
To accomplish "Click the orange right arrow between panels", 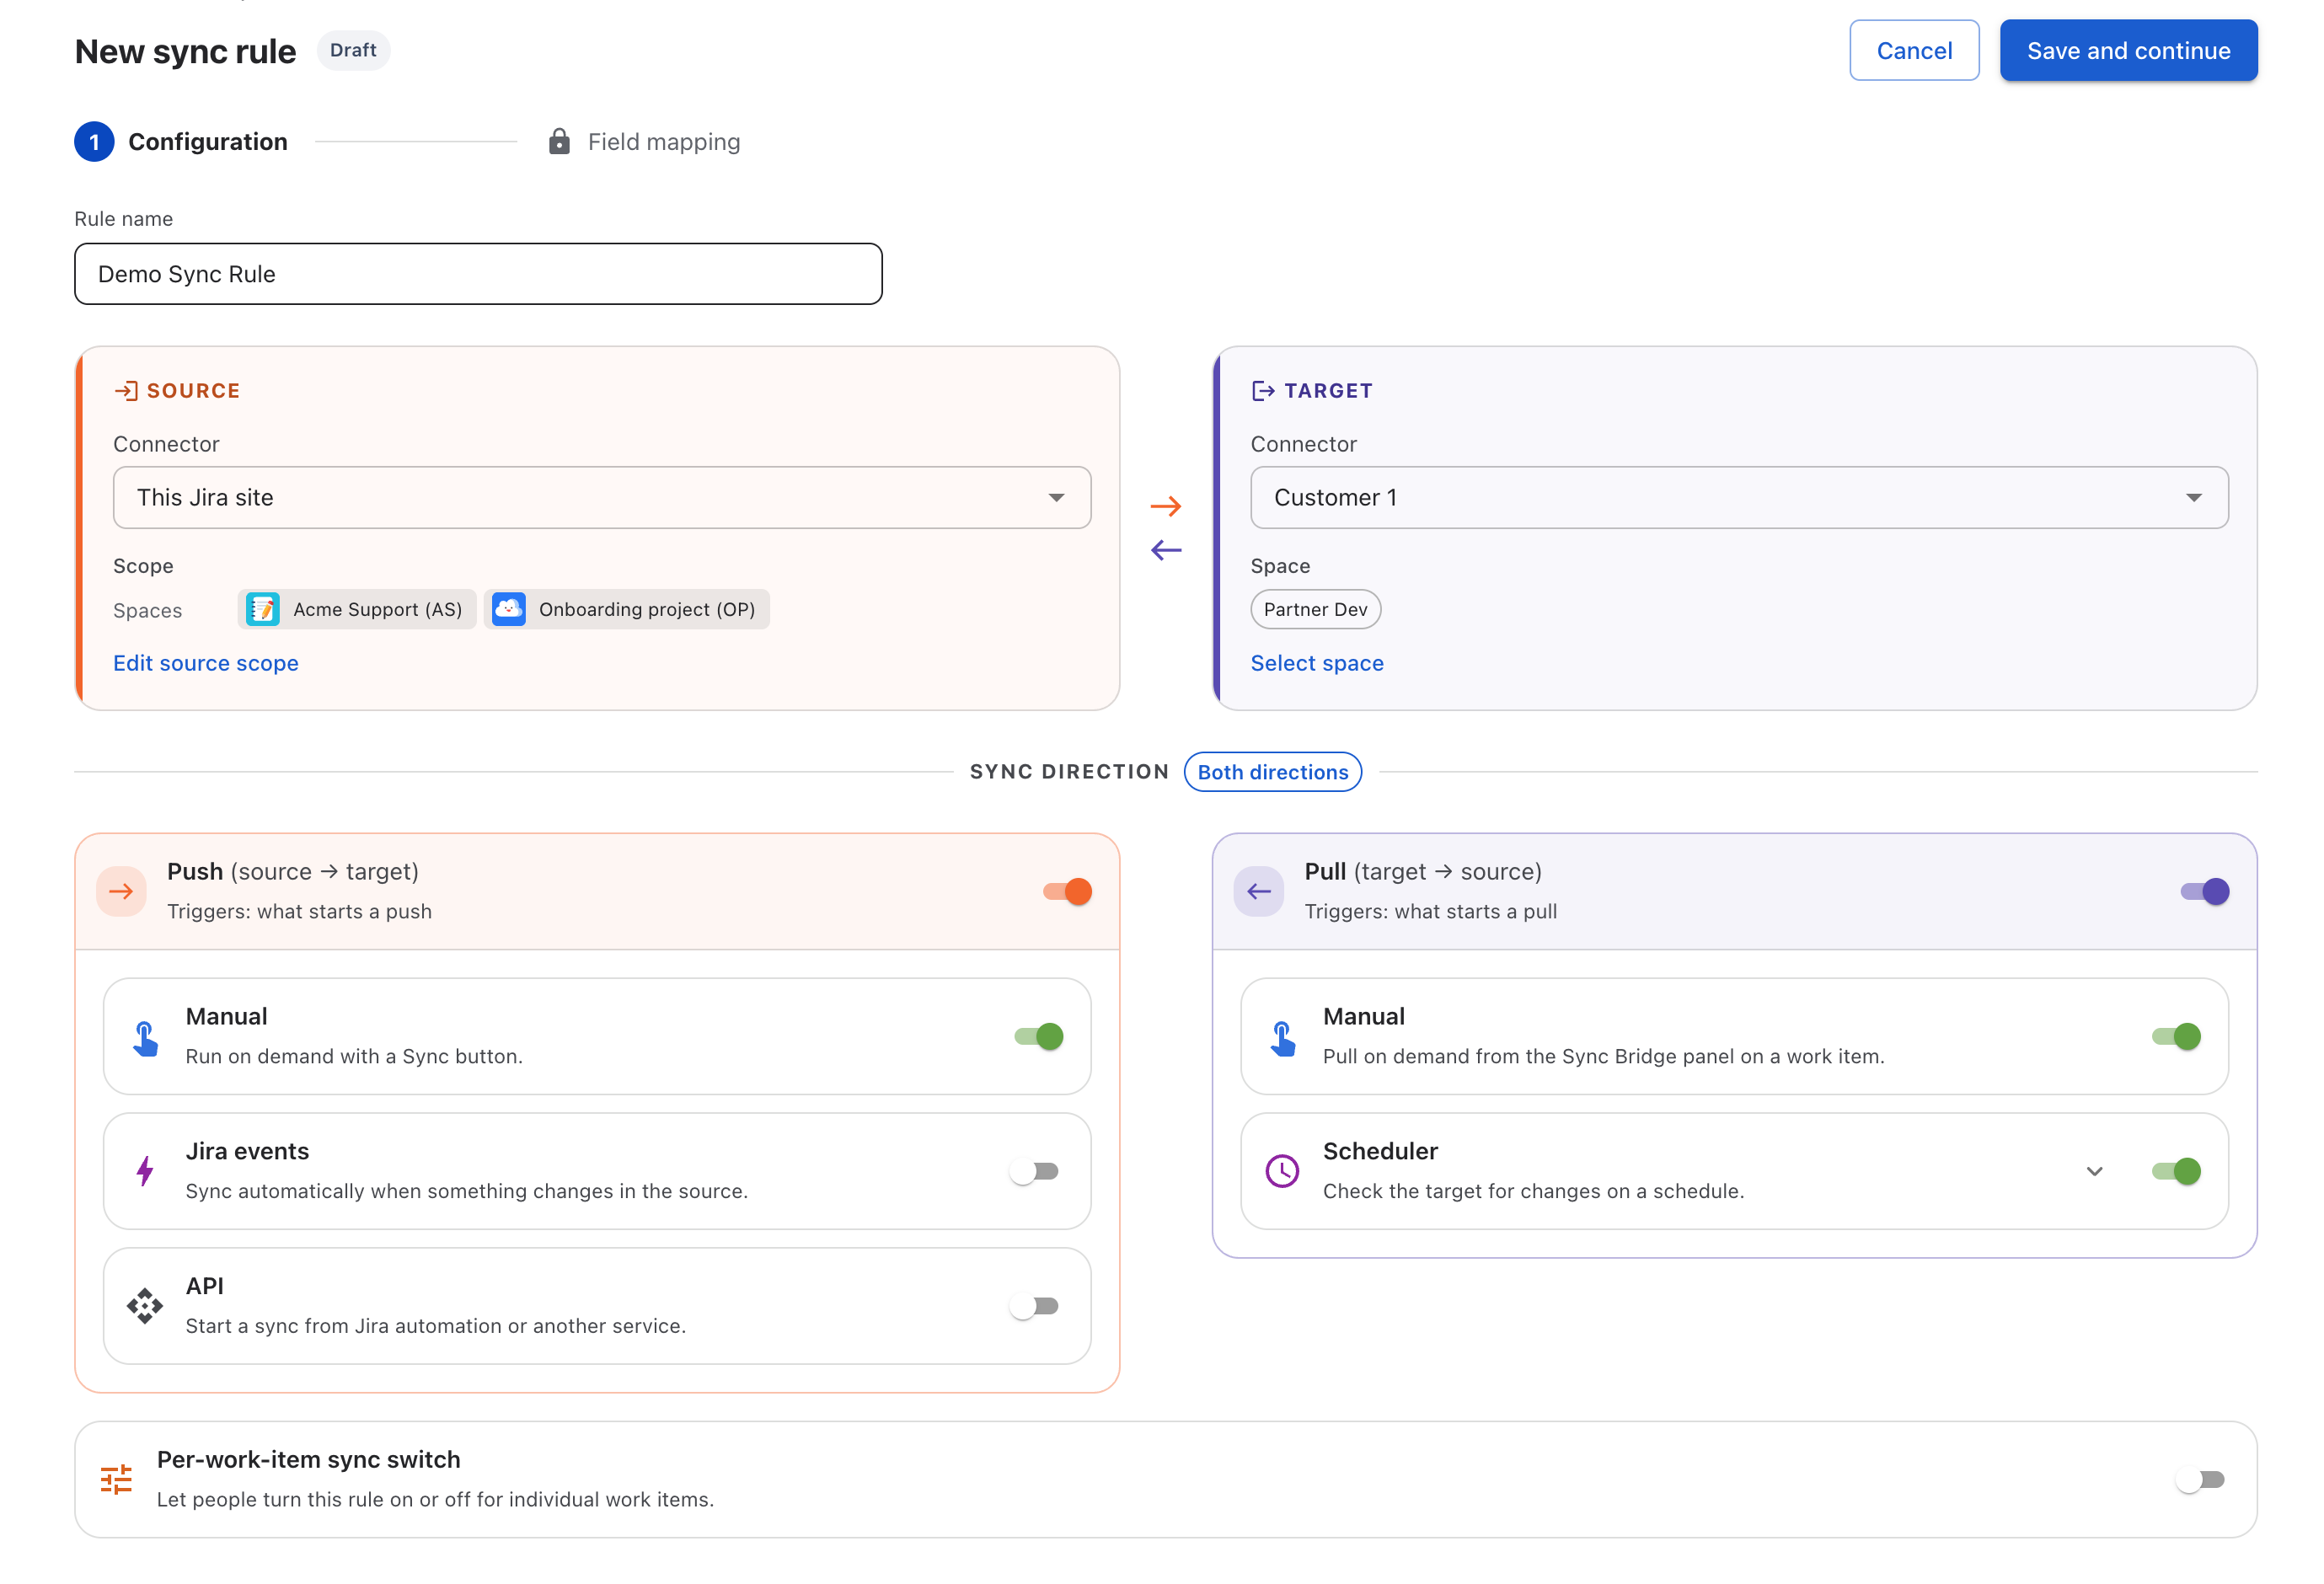I will 1166,506.
